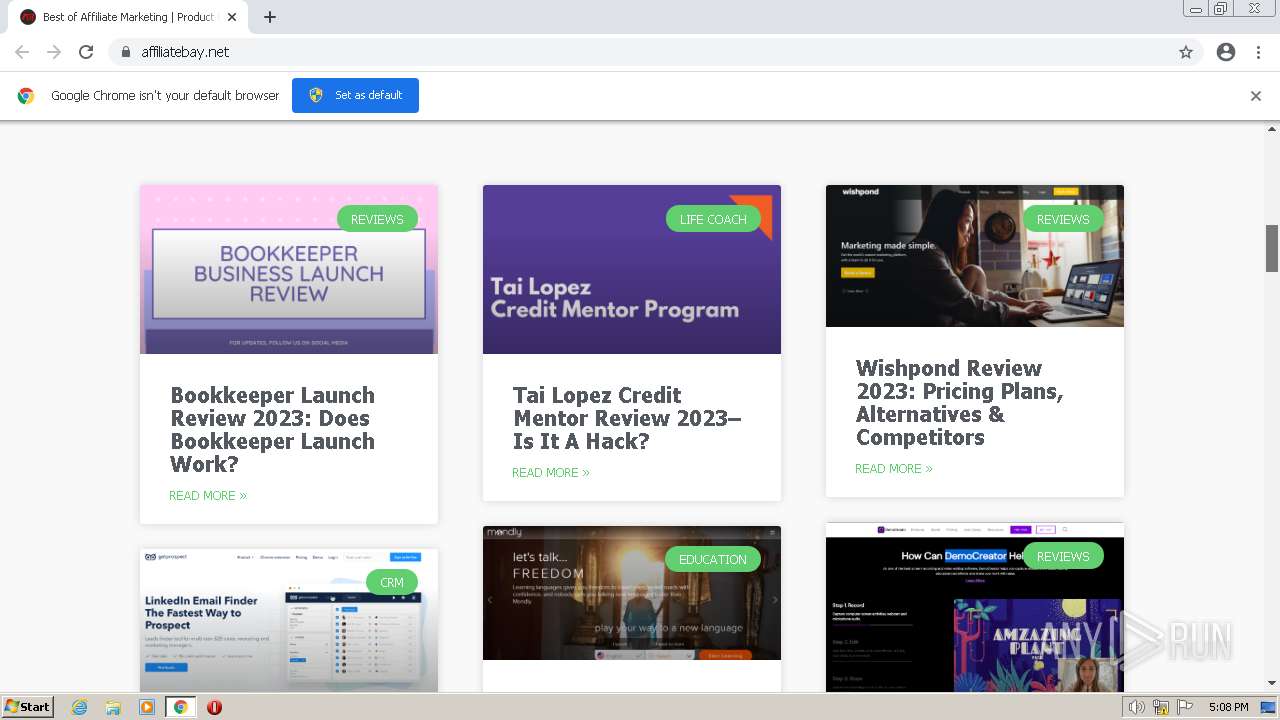Open a new browser tab
Image resolution: width=1280 pixels, height=720 pixels.
coord(270,17)
